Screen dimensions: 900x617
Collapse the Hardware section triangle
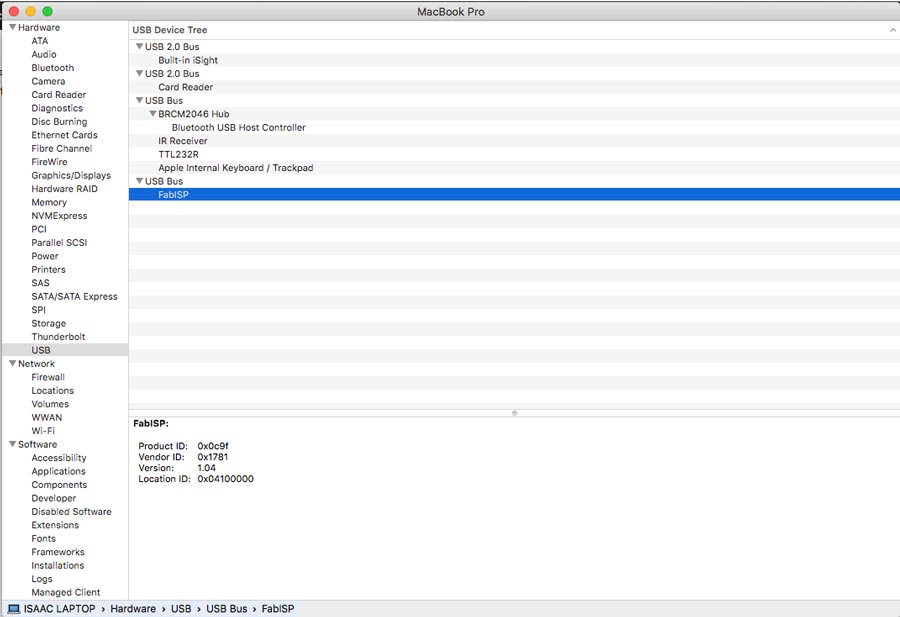click(12, 28)
